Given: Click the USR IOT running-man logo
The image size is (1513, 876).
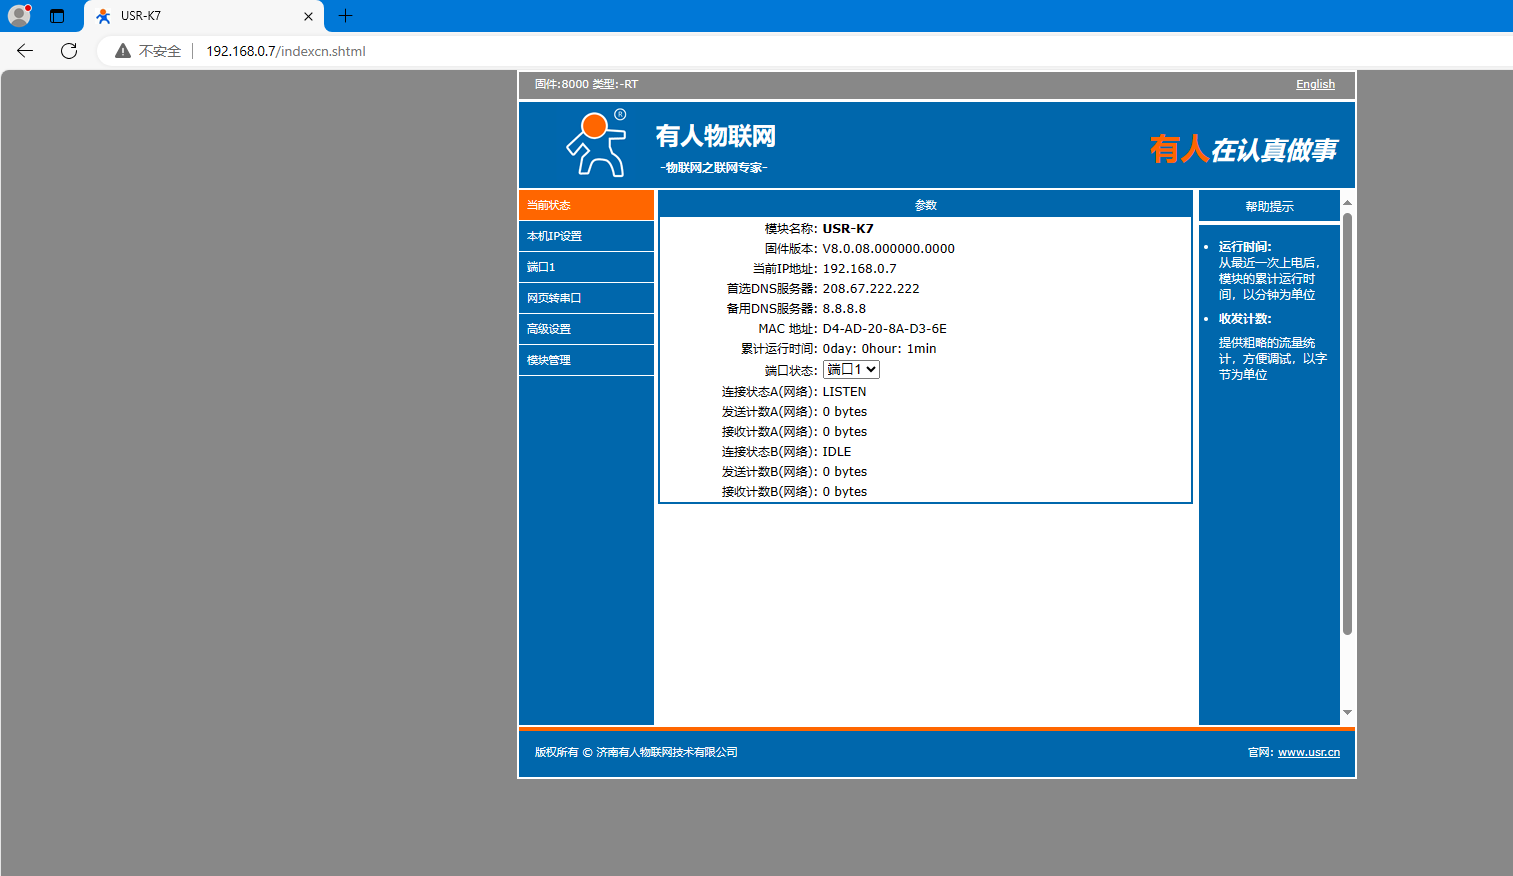Looking at the screenshot, I should 597,145.
